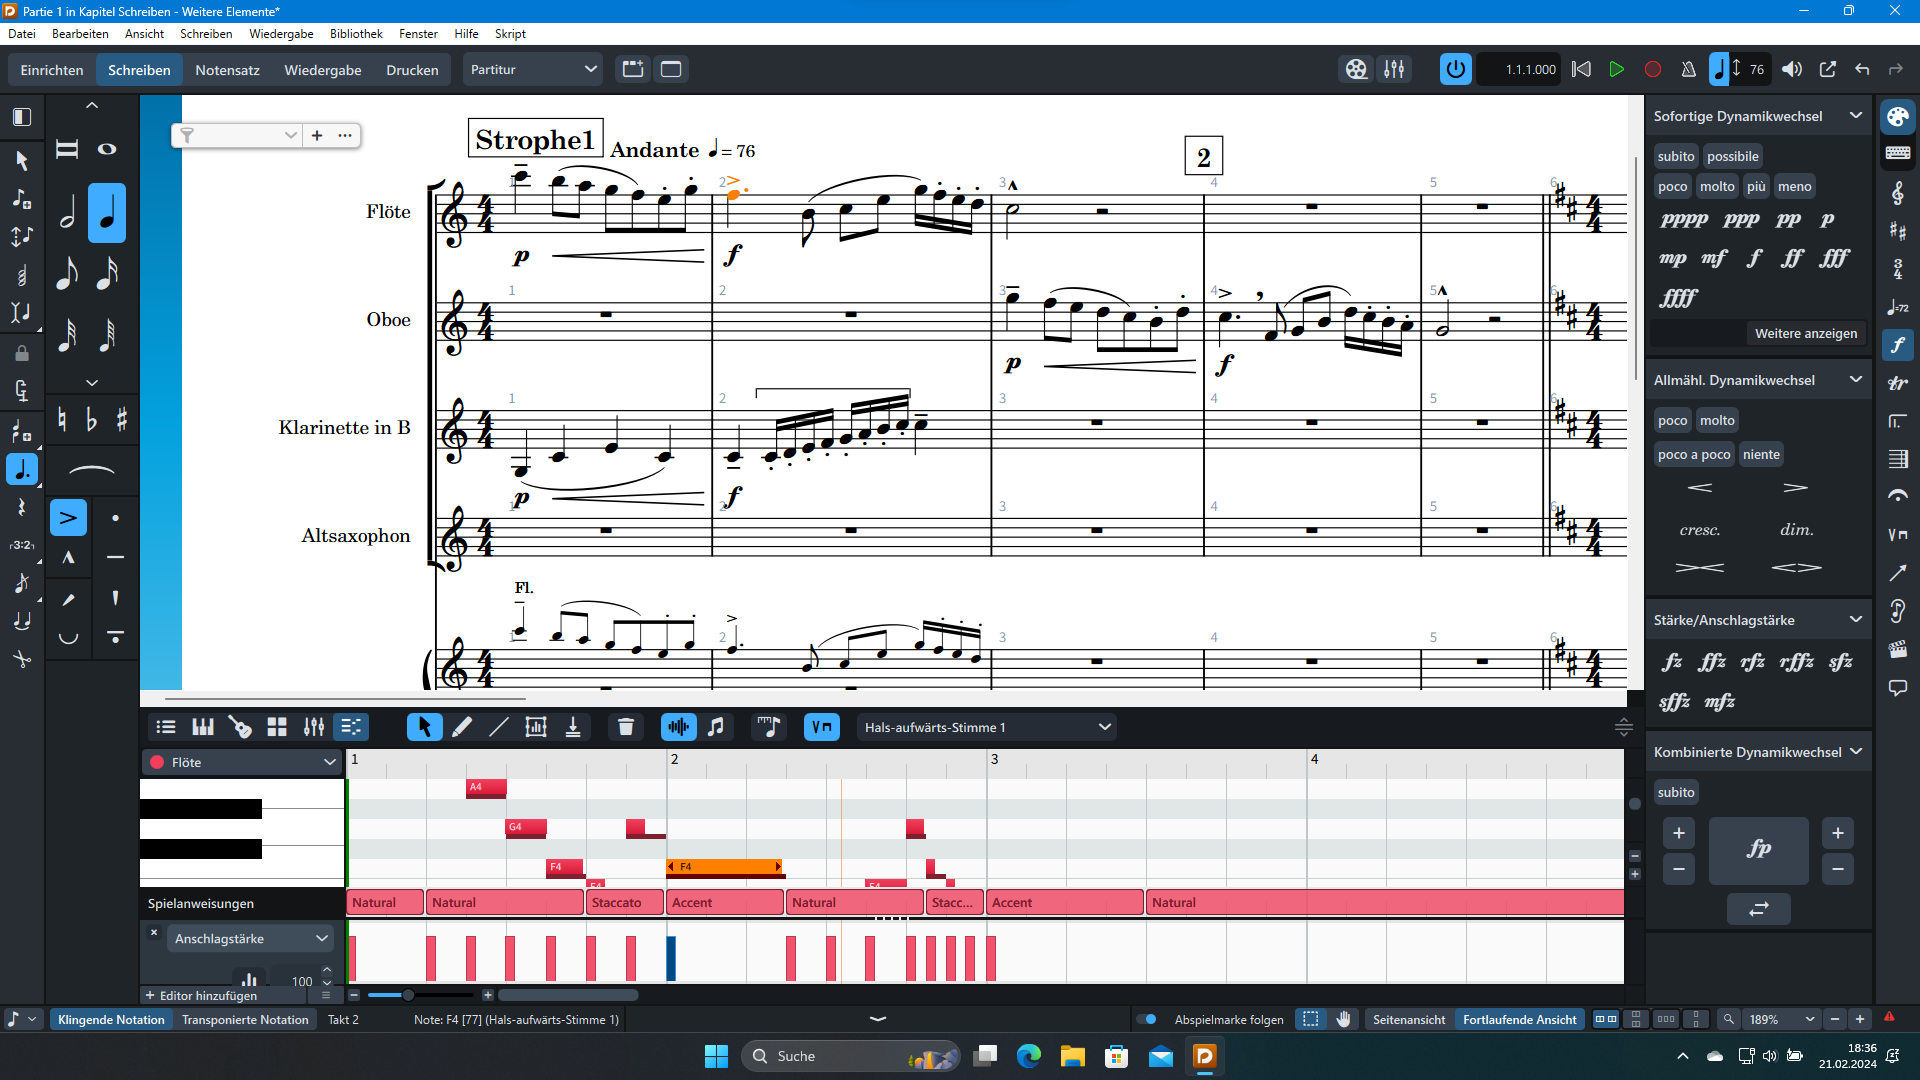
Task: Toggle Abspielmarke folgen switch
Action: point(1147,1019)
